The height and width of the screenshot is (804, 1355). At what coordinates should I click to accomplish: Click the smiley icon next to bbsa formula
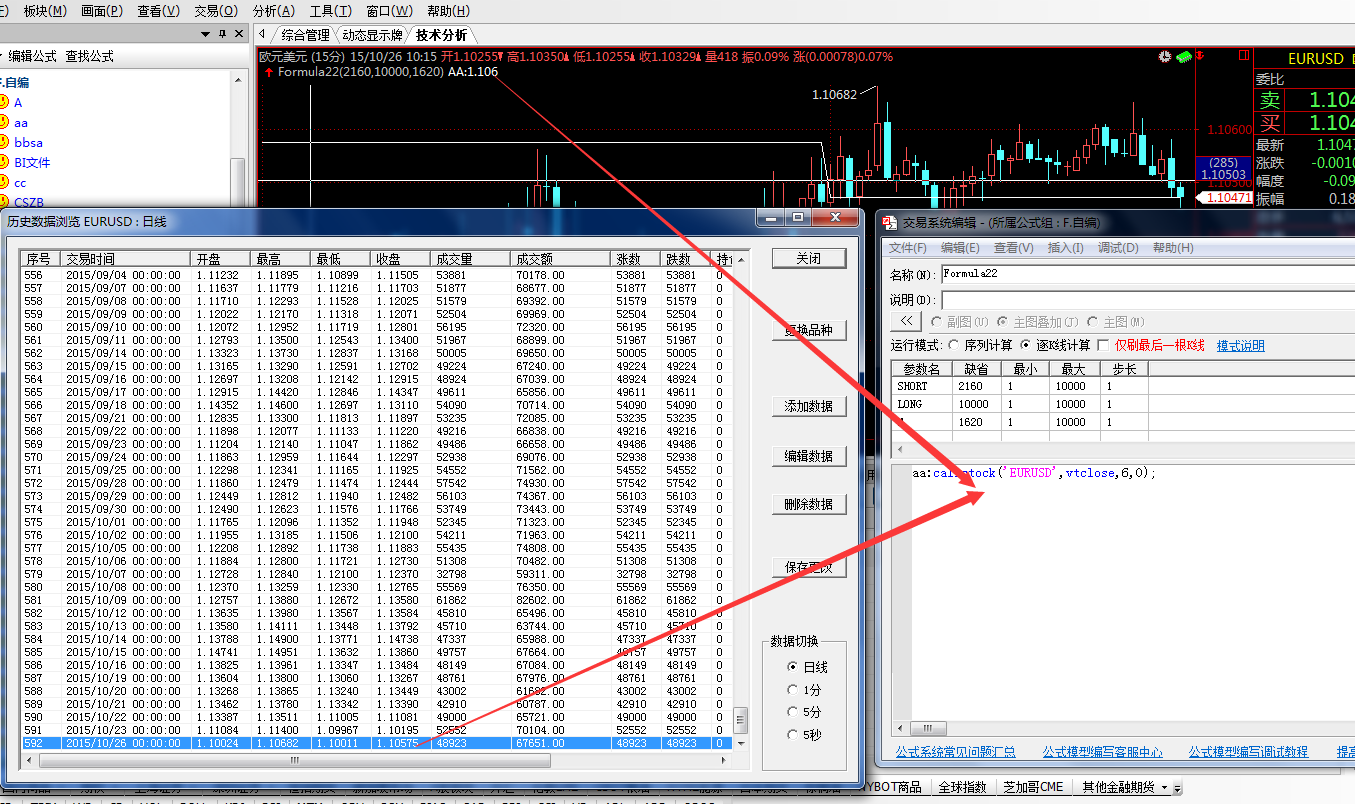point(4,143)
